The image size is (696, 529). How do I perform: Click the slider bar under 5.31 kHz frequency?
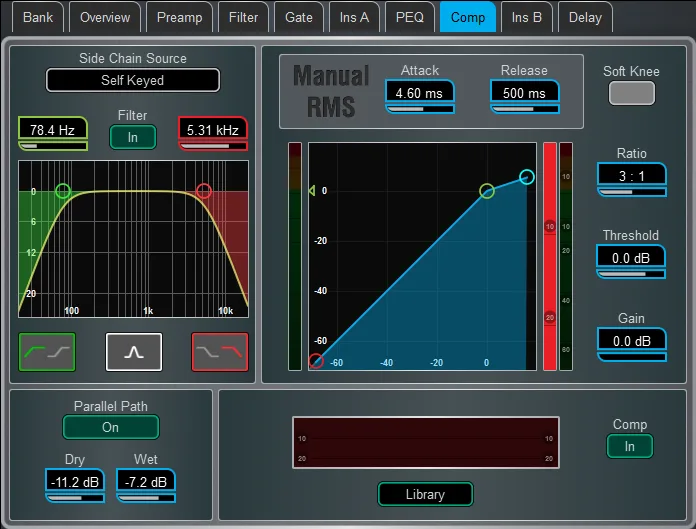click(213, 146)
